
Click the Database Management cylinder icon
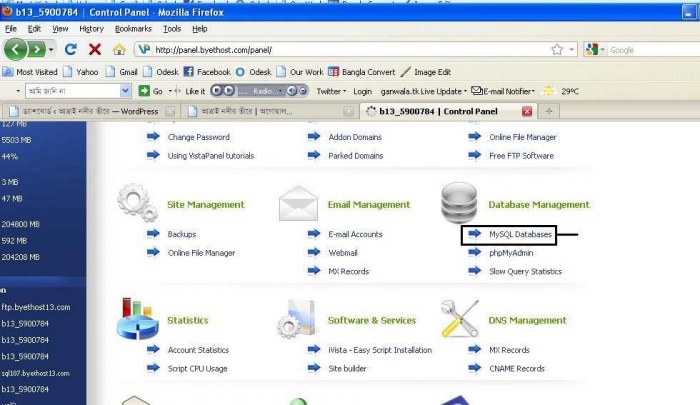(x=459, y=202)
